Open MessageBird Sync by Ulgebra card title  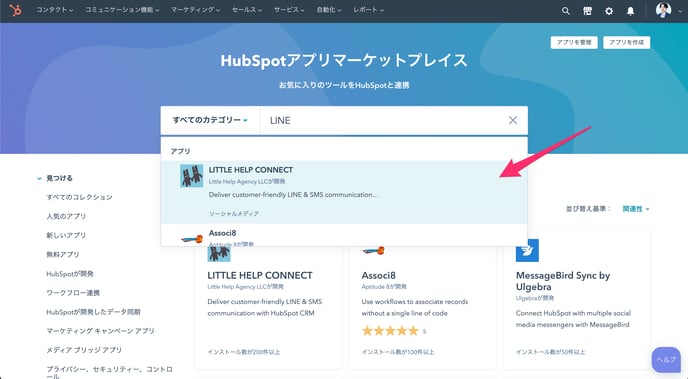[x=563, y=281]
